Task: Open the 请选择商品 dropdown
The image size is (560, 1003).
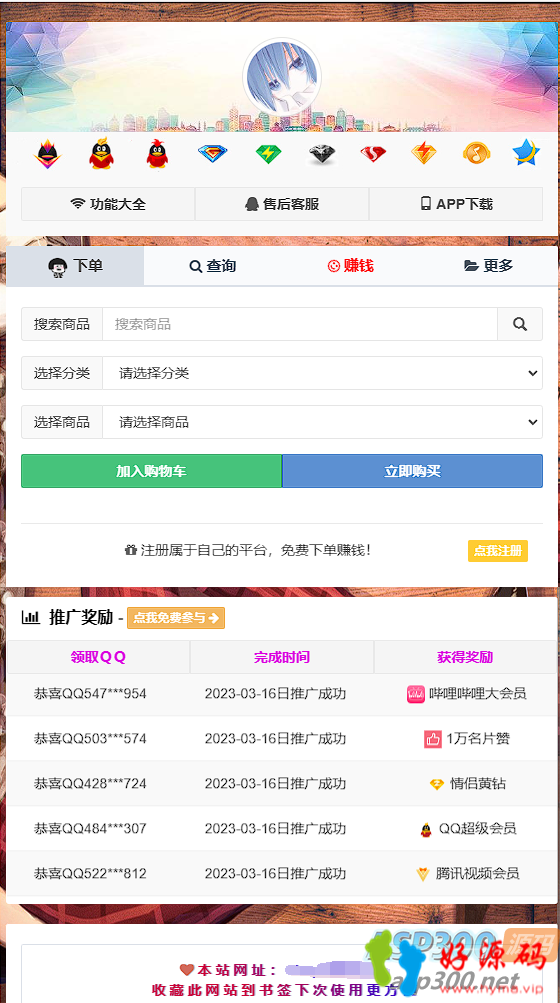Action: [x=323, y=422]
